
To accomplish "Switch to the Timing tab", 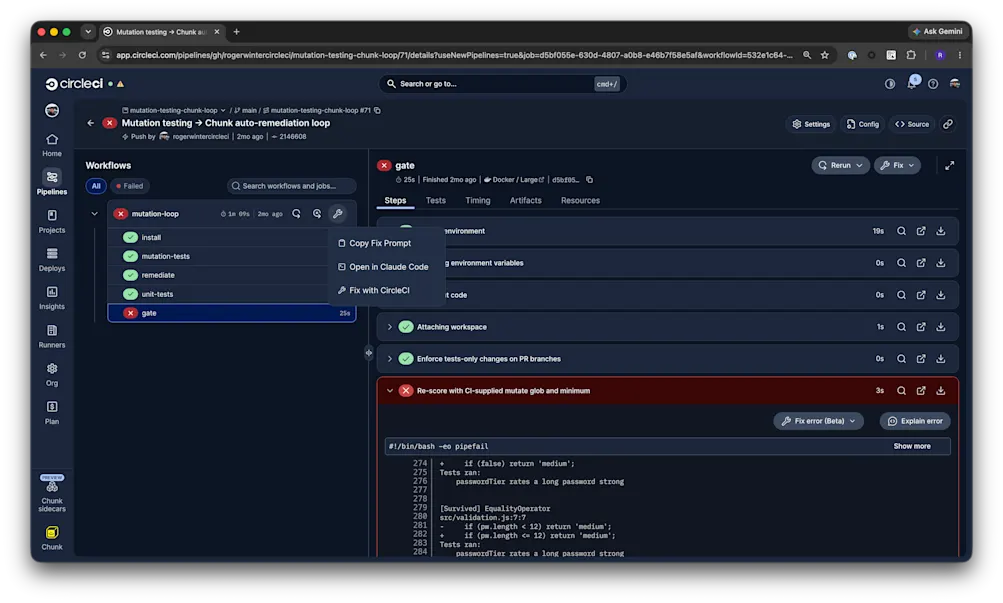I will (x=477, y=200).
